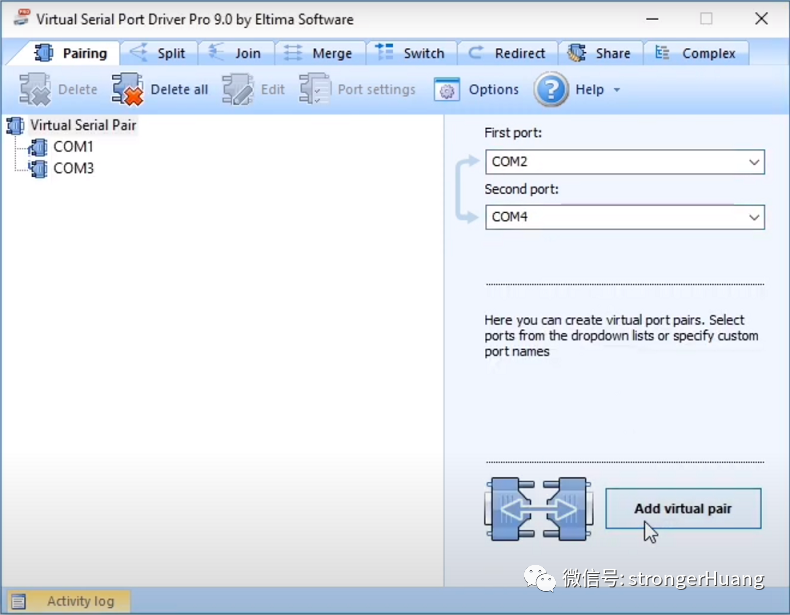Click the Add virtual pair button
The height and width of the screenshot is (615, 790).
[x=683, y=509]
